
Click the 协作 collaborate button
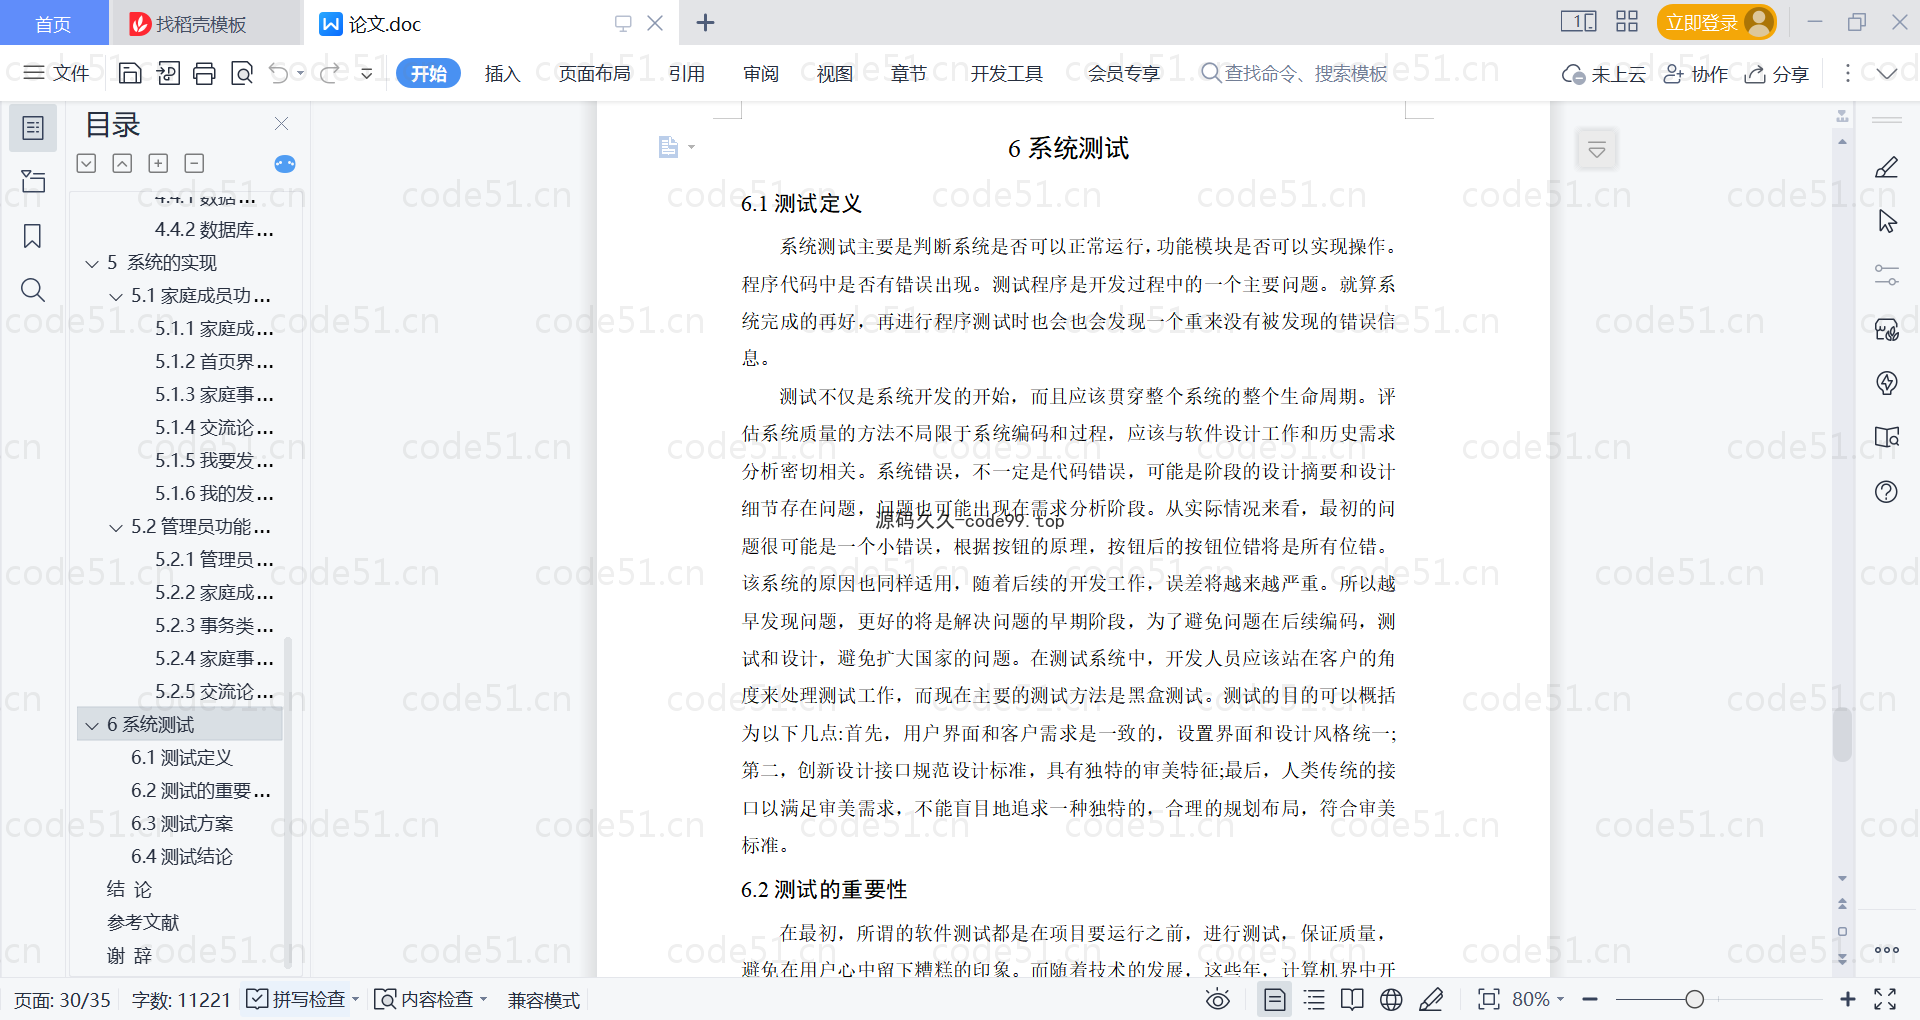(x=1696, y=73)
